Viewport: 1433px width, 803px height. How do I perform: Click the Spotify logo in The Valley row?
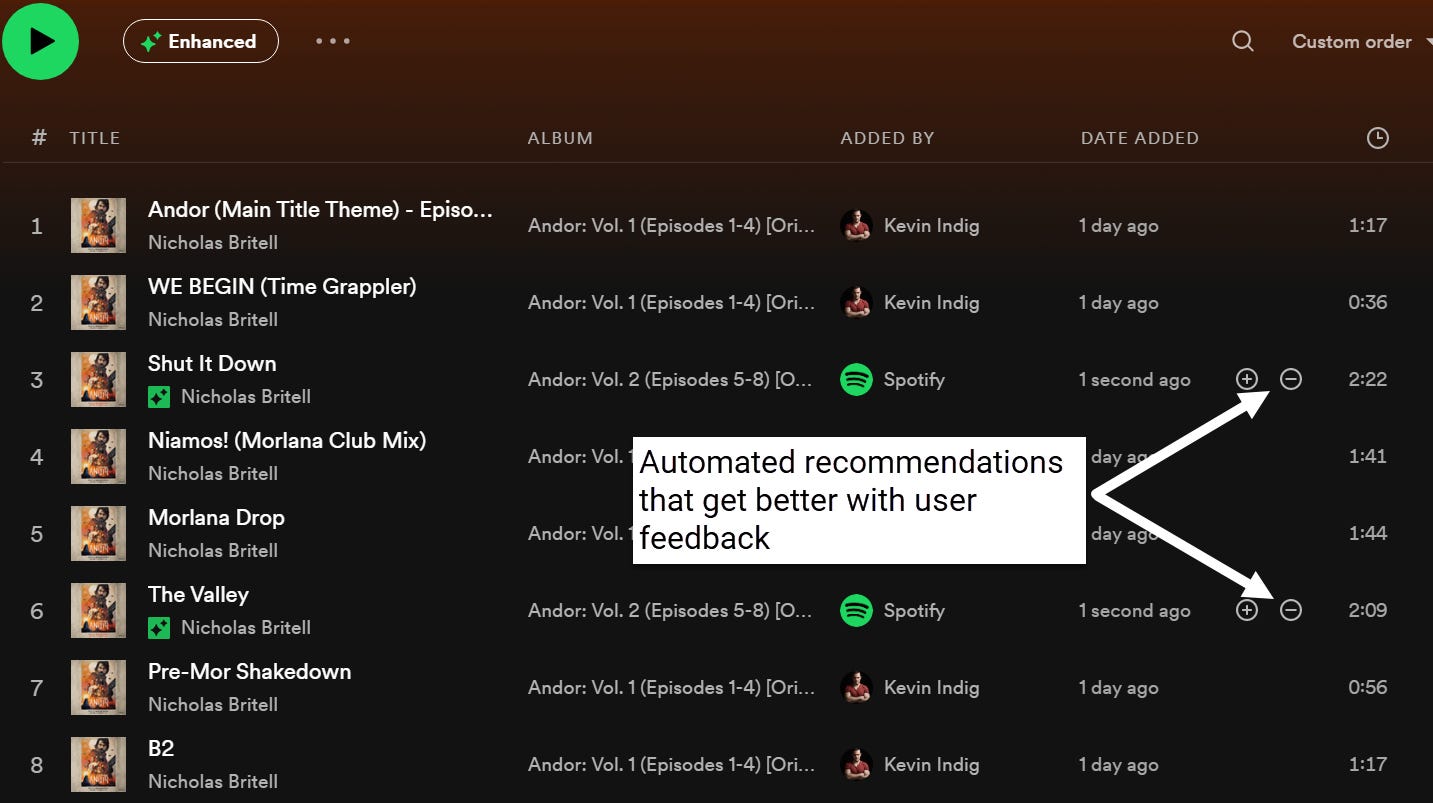[856, 610]
